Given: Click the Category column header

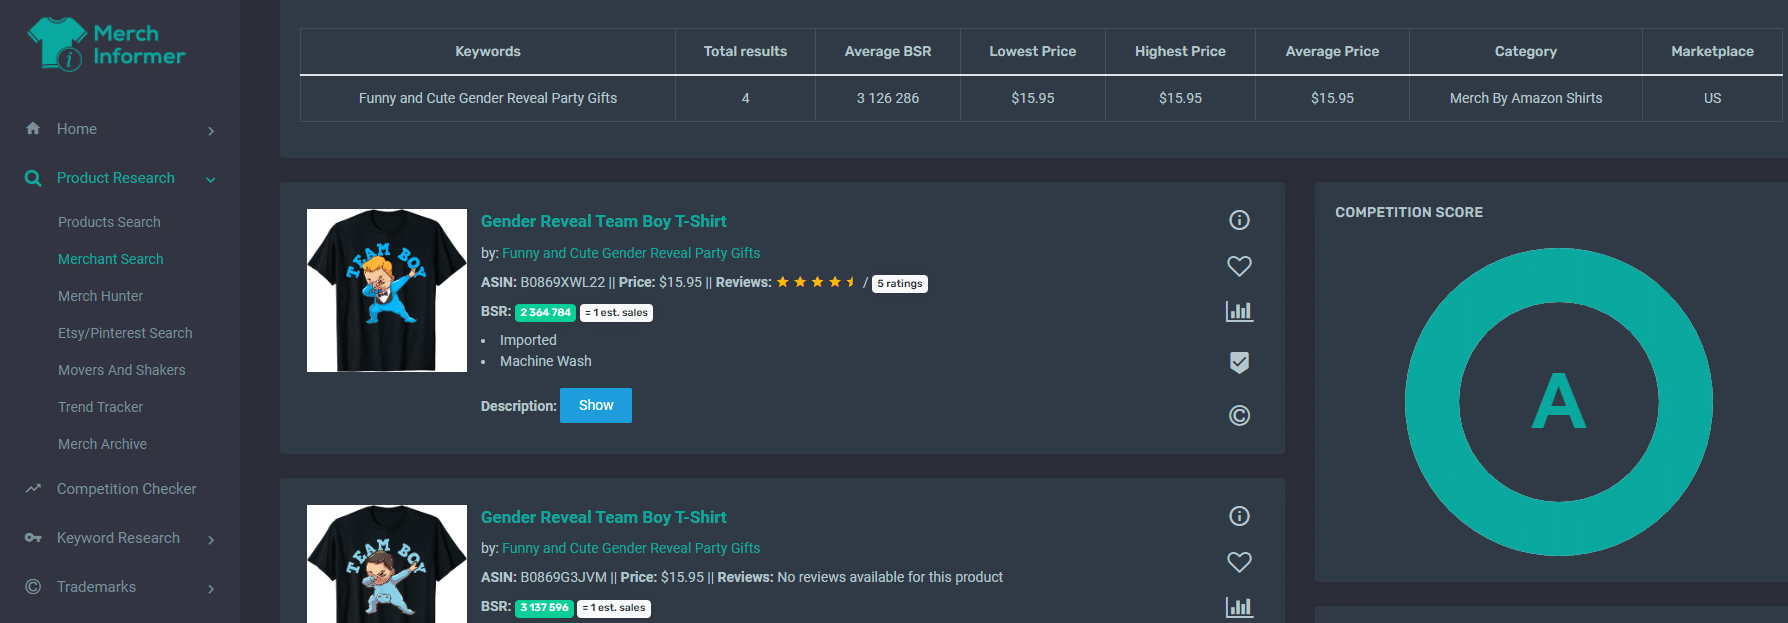Looking at the screenshot, I should [1526, 51].
